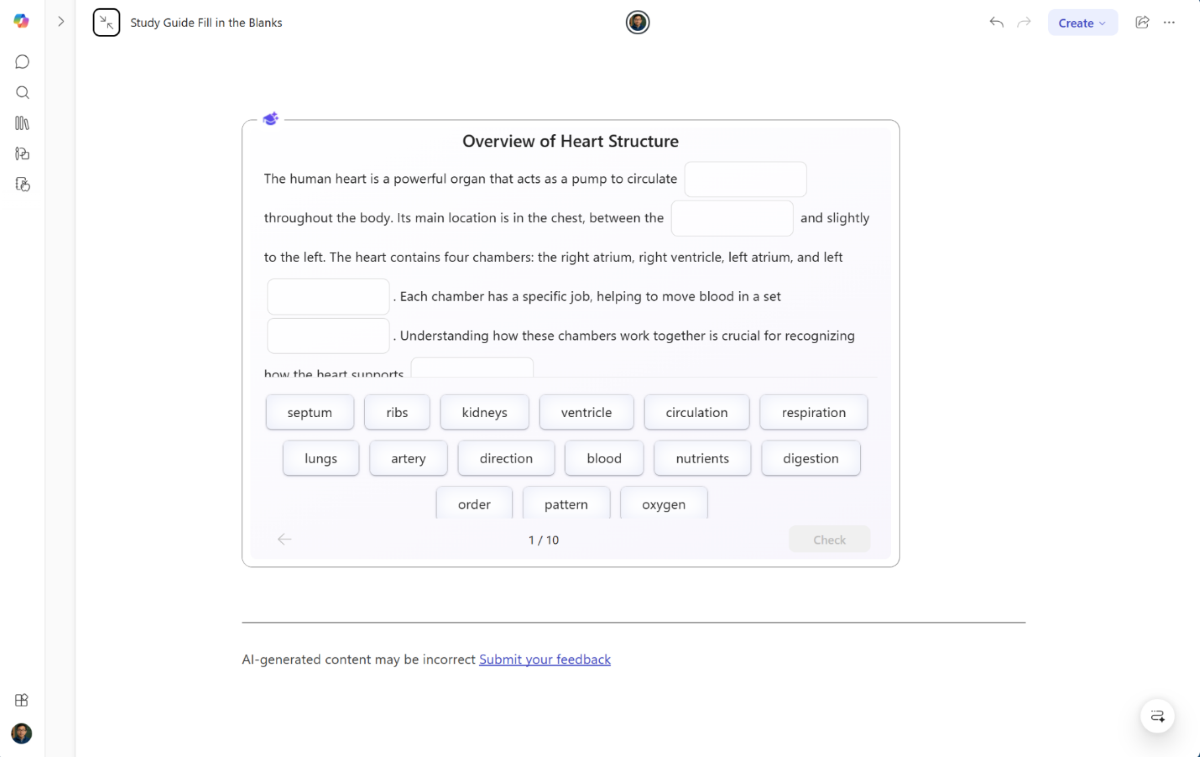This screenshot has height=757, width=1200.
Task: Click the '1 / 10' page counter
Action: [543, 540]
